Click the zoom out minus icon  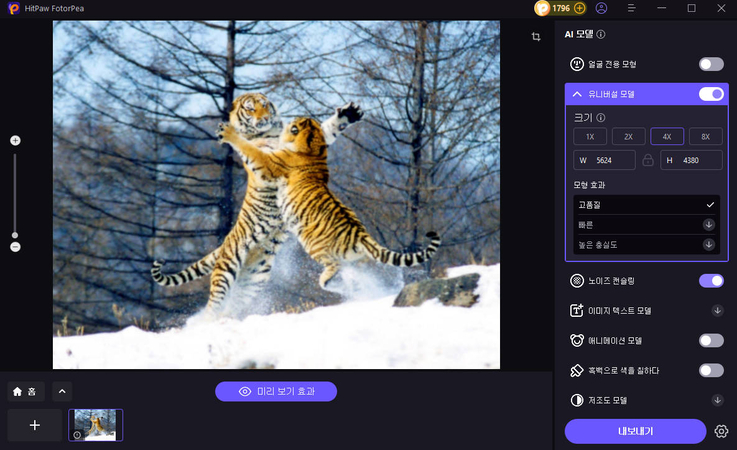tap(15, 246)
